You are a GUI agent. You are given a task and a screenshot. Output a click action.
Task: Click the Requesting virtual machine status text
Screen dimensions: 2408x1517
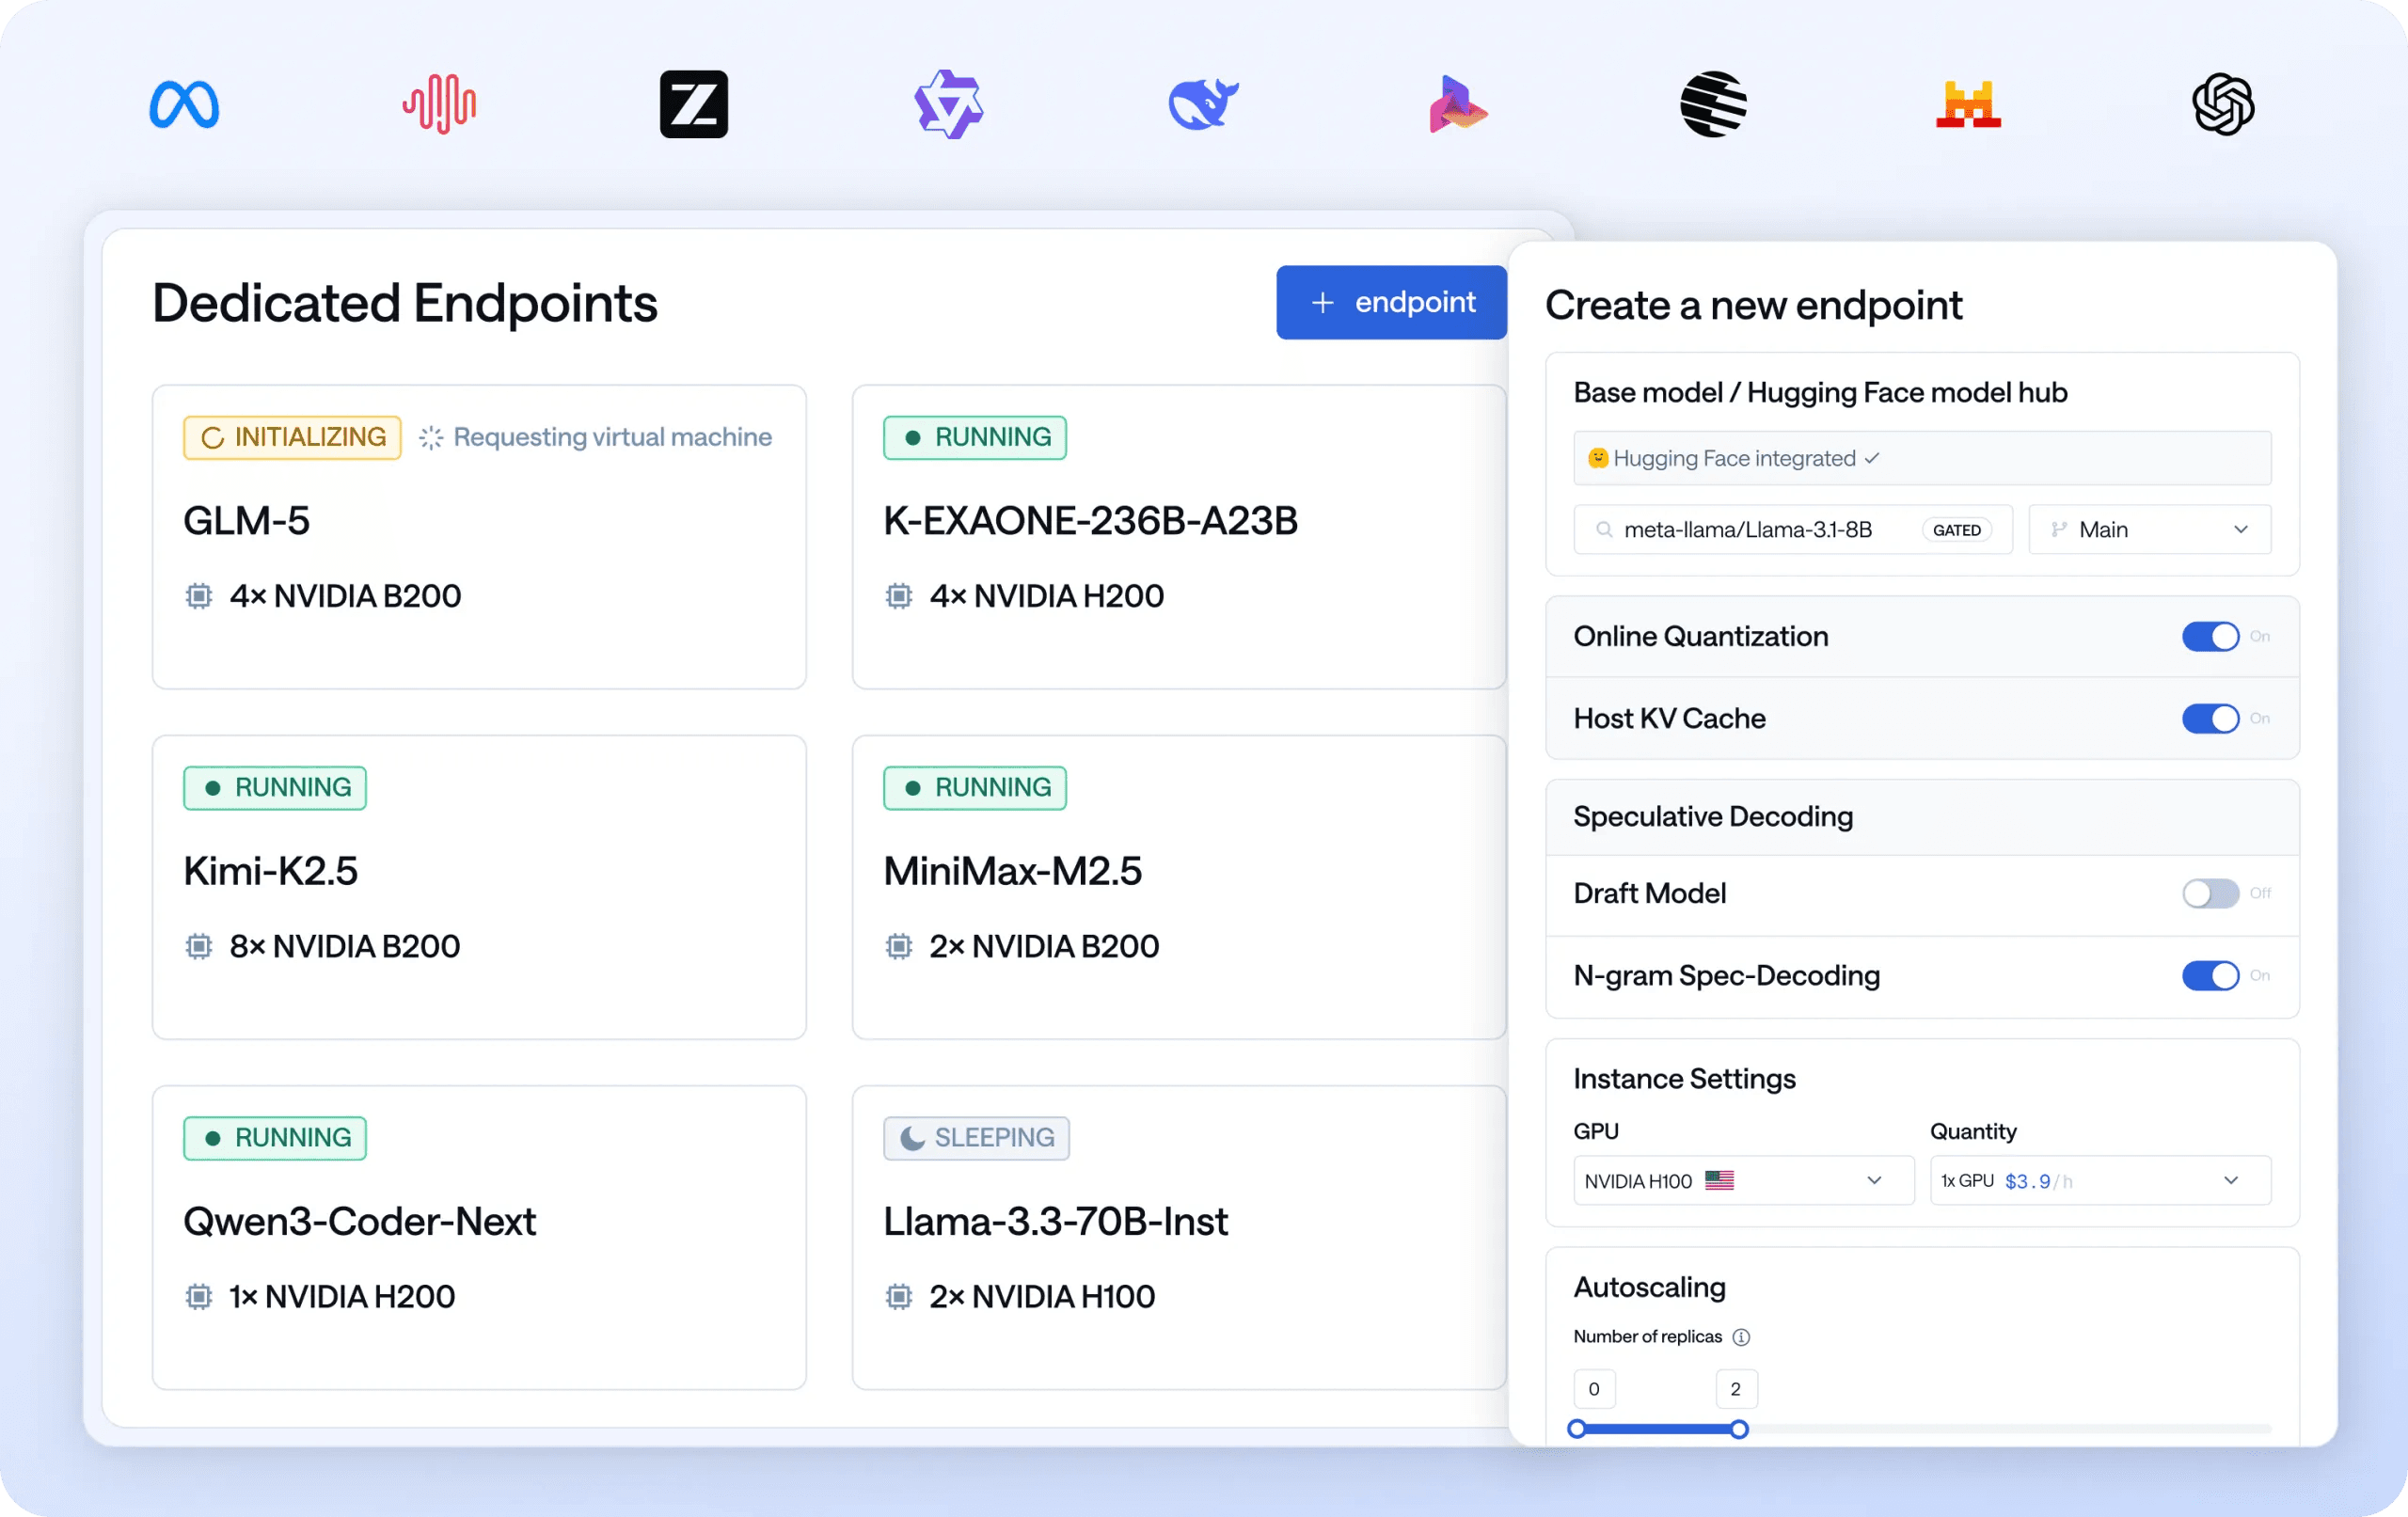tap(613, 438)
